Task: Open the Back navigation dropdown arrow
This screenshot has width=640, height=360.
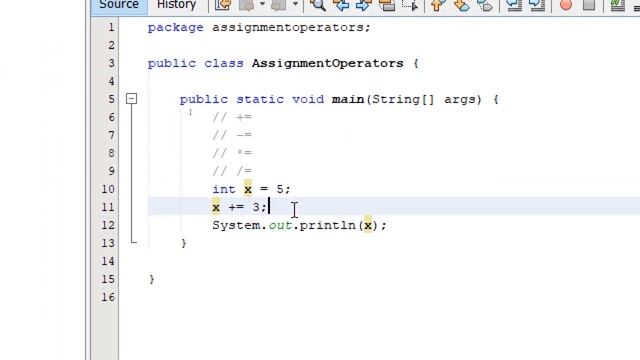Action: [262, 5]
